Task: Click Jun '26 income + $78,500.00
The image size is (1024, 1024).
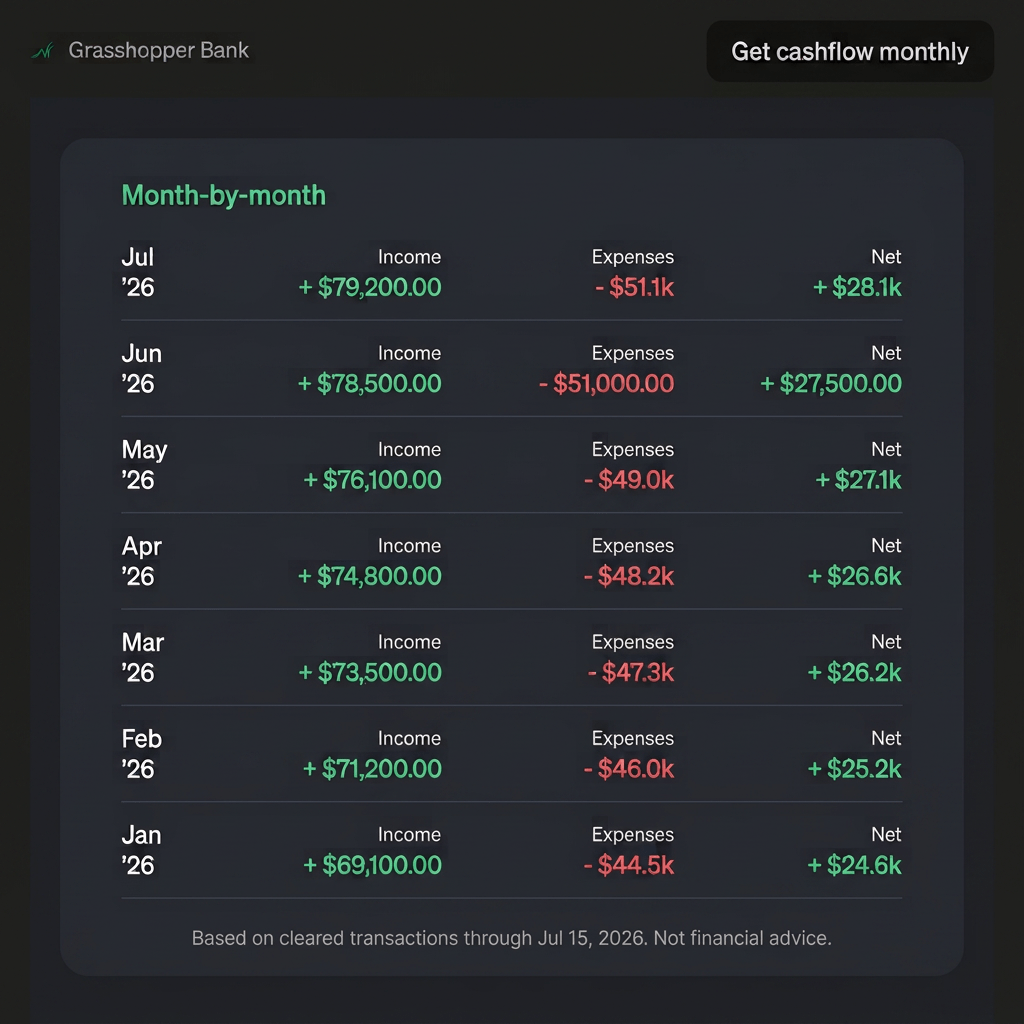Action: click(x=370, y=383)
